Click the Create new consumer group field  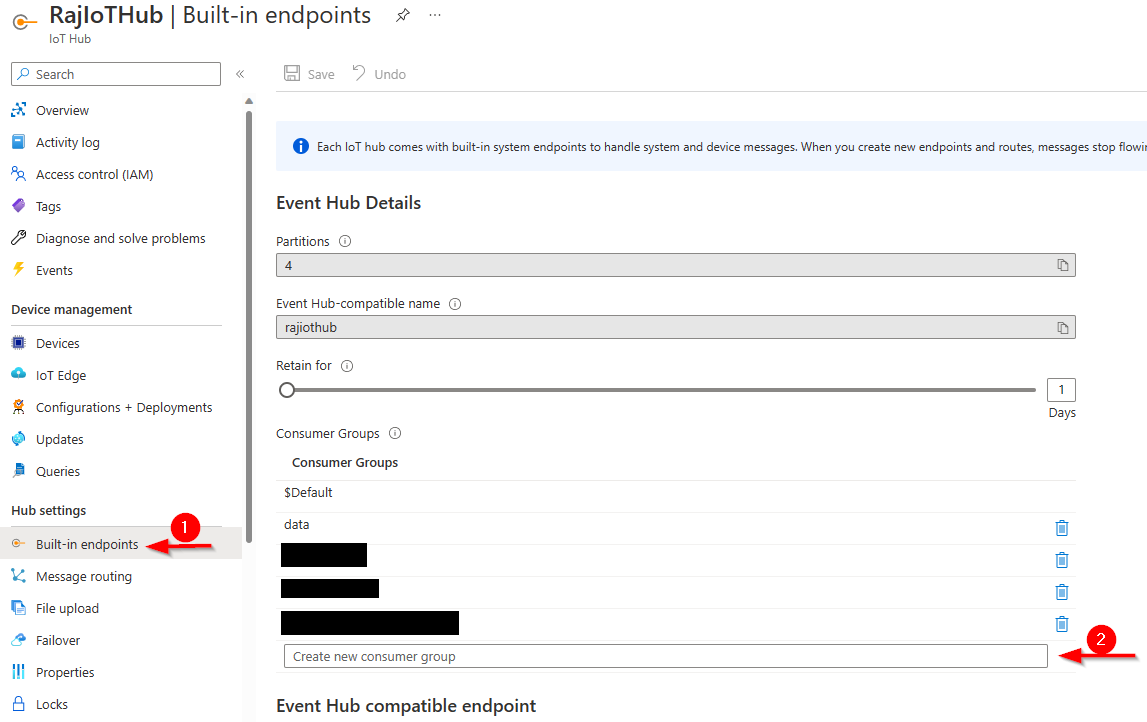point(665,656)
